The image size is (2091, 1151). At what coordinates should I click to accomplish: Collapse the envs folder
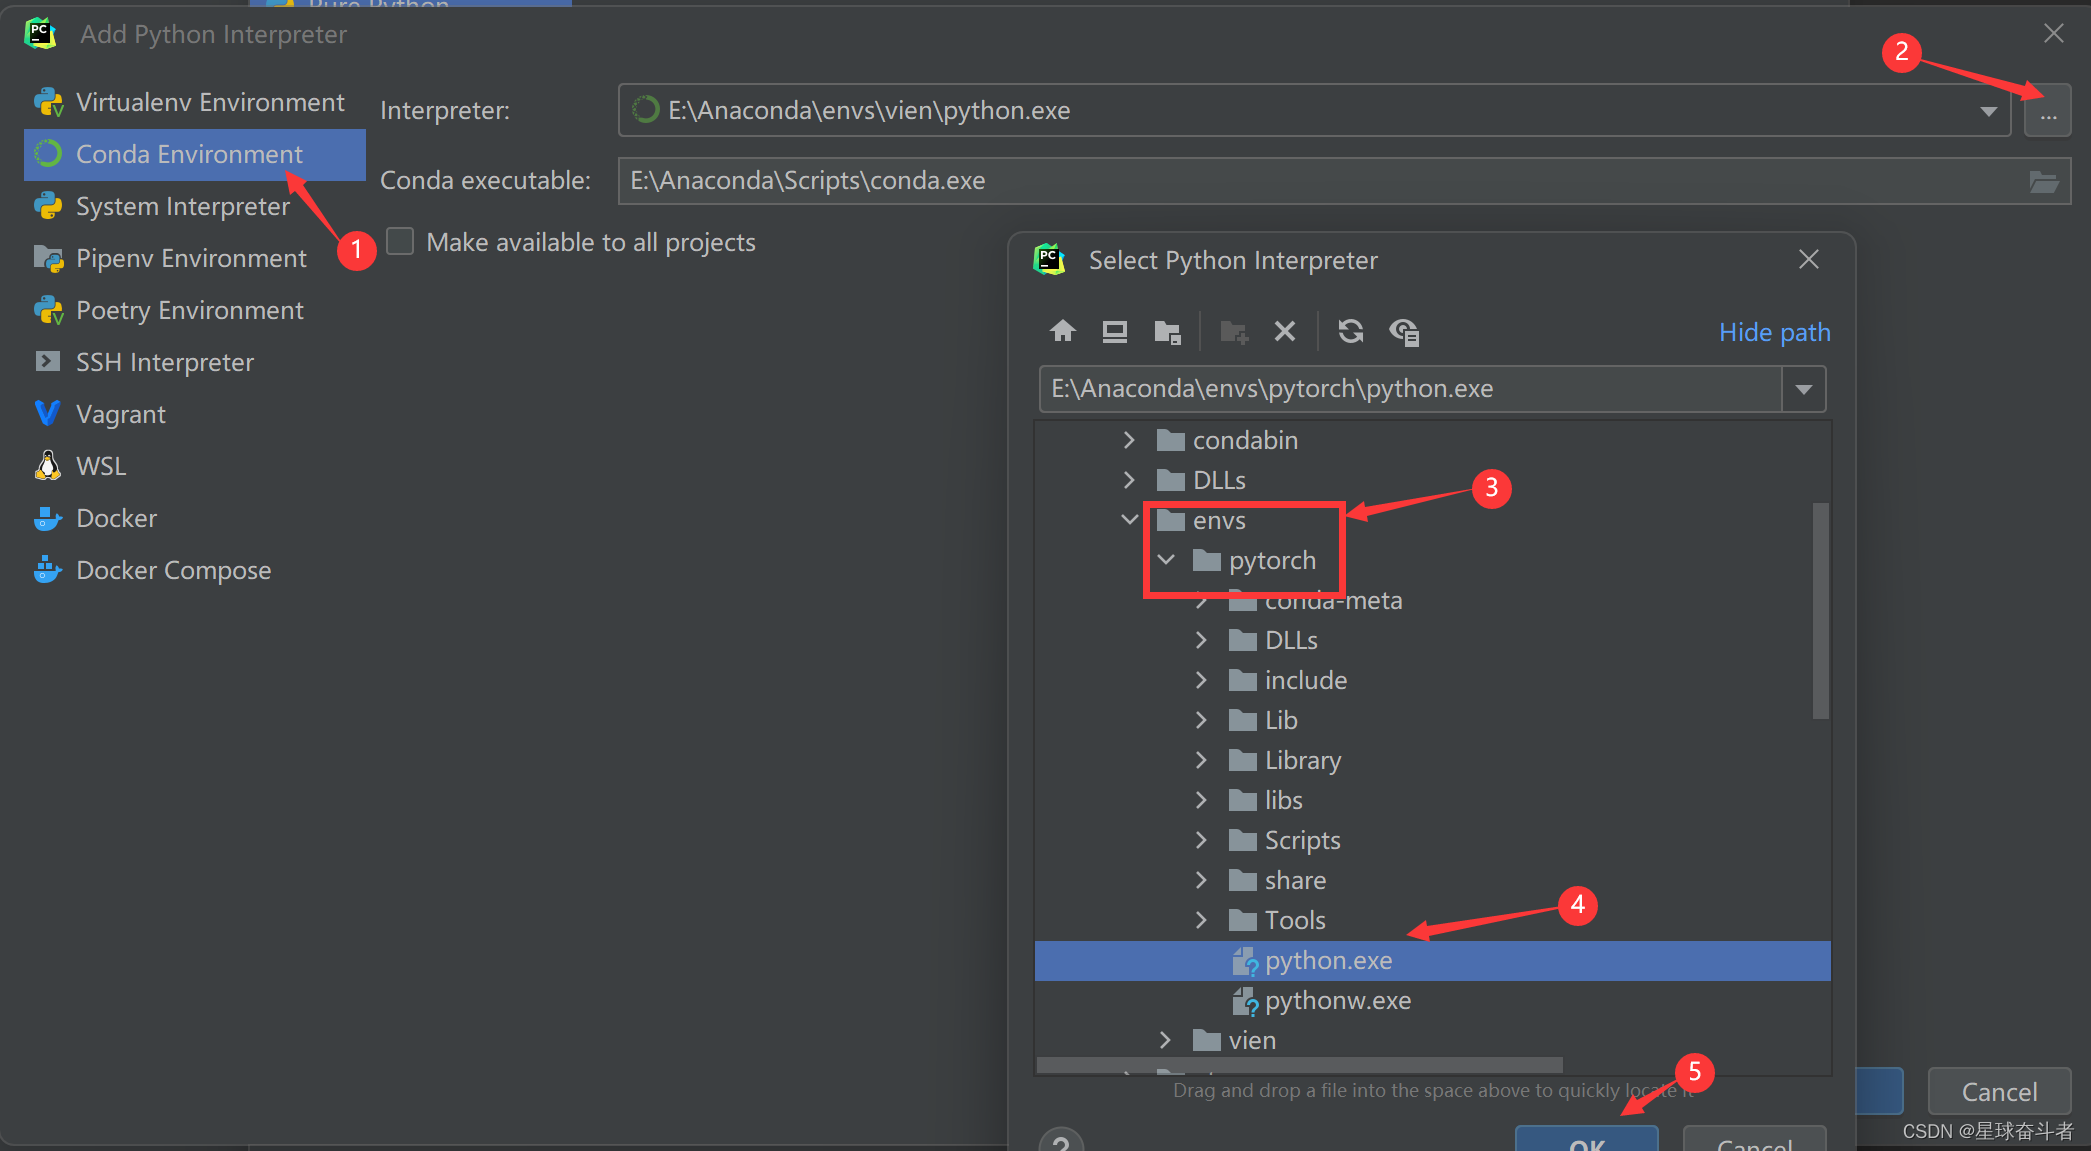pyautogui.click(x=1129, y=520)
